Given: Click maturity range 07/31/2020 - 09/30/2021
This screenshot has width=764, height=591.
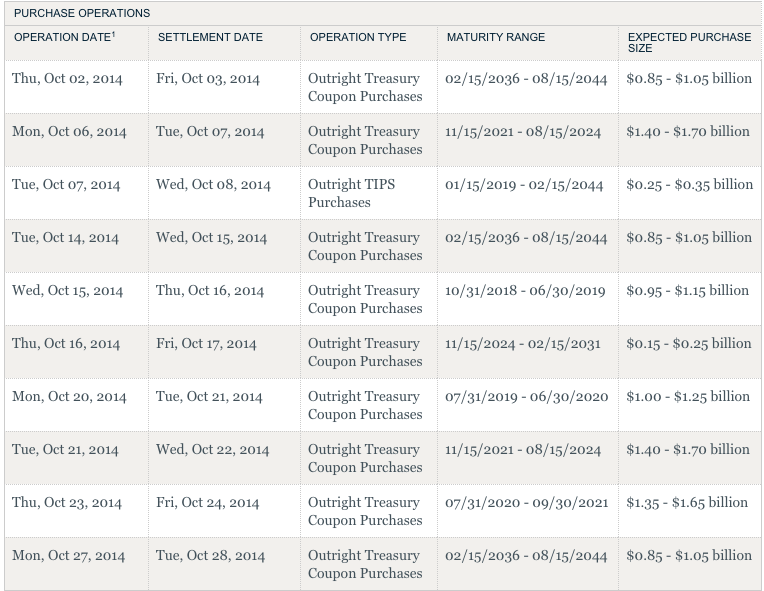Looking at the screenshot, I should point(526,503).
